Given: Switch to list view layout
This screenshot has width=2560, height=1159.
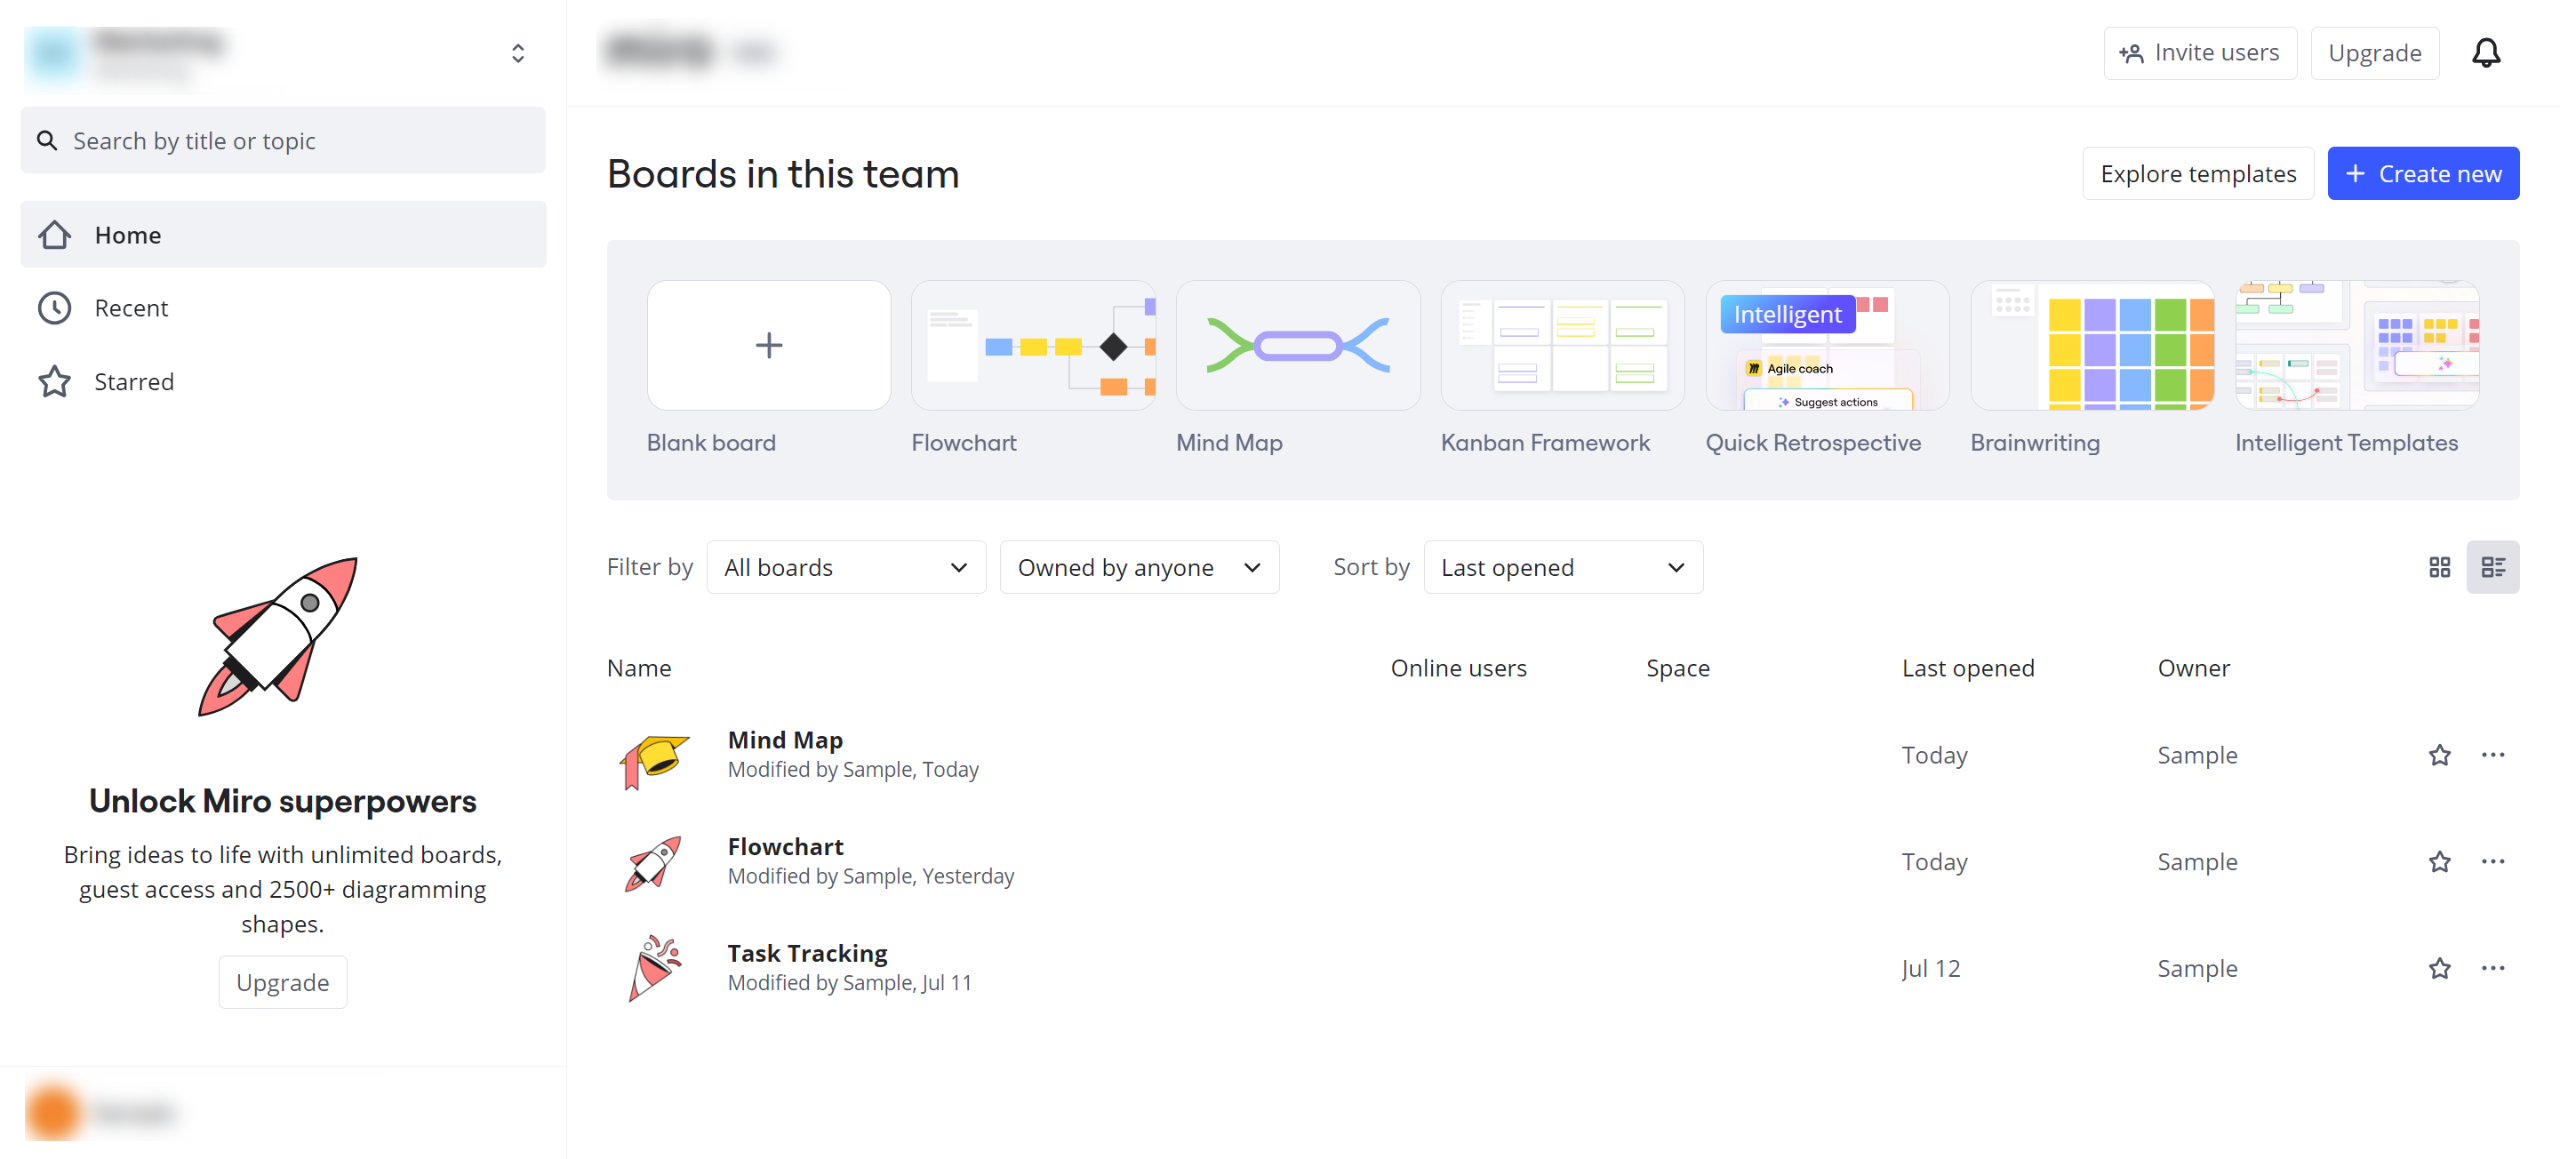Looking at the screenshot, I should [2492, 567].
